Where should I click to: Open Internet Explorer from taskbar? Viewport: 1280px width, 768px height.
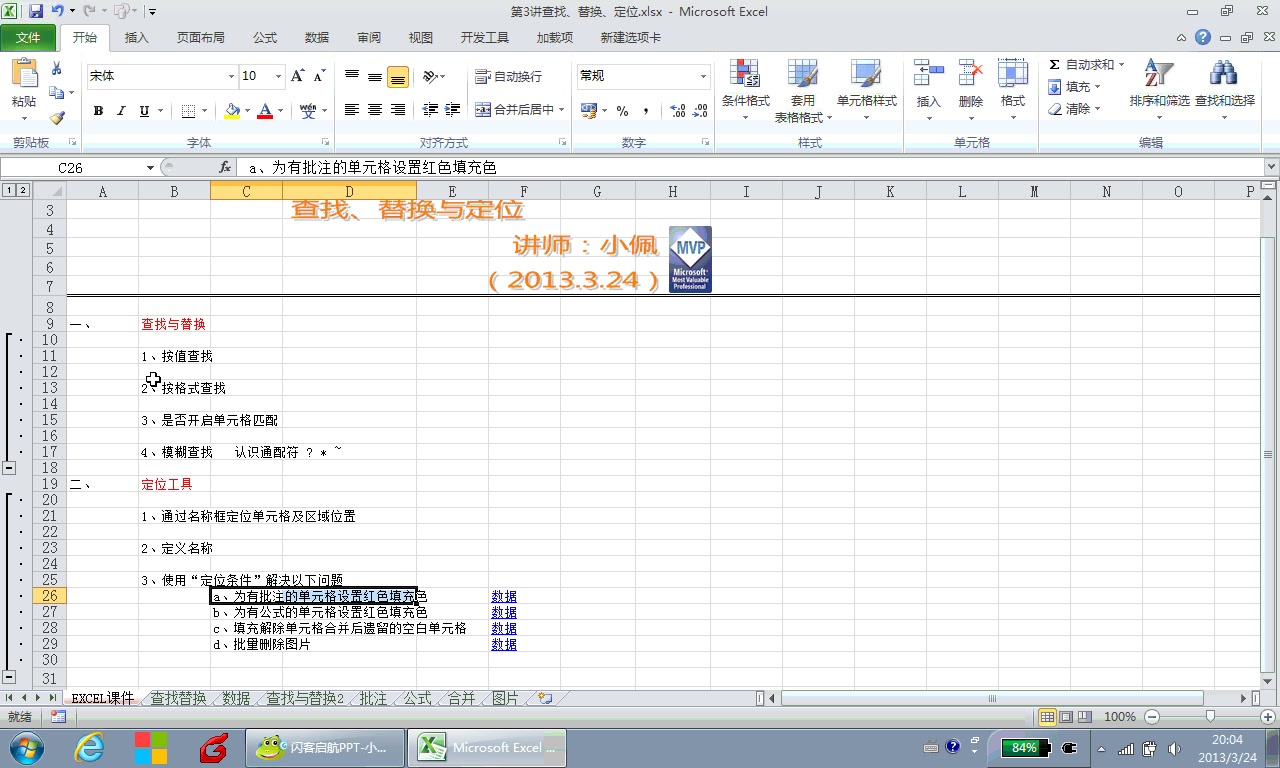click(89, 747)
